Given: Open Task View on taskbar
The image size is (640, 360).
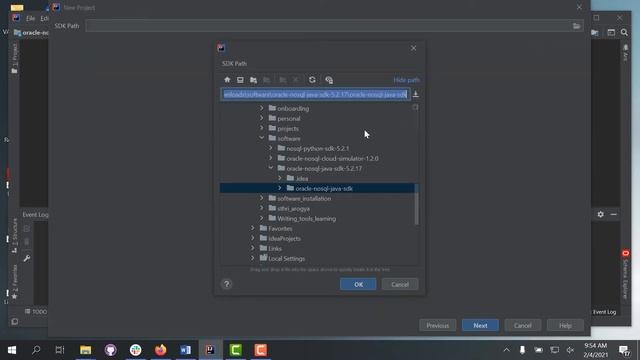Looking at the screenshot, I should (60, 350).
